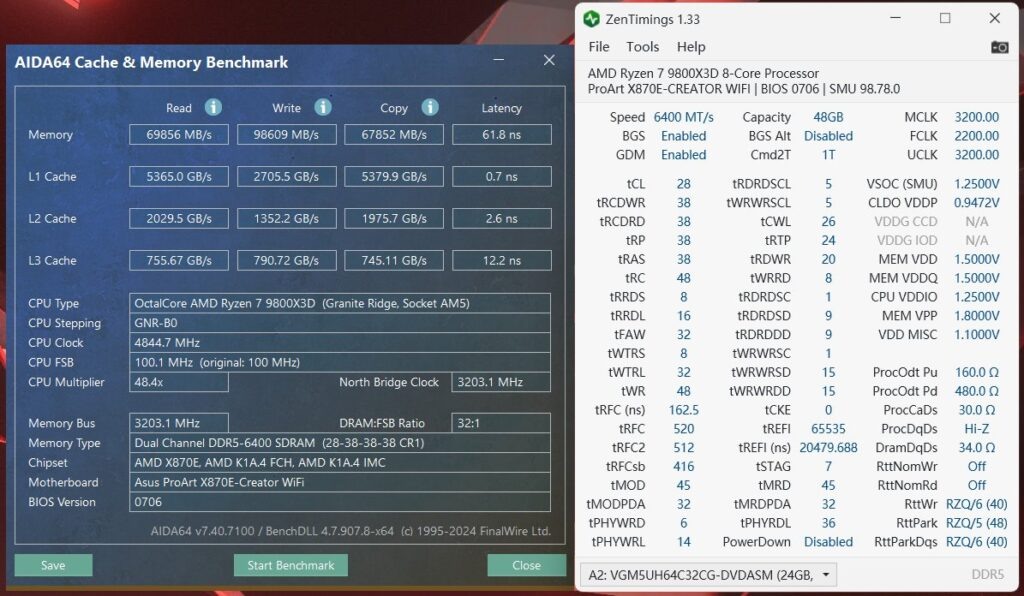Click the Read info icon in AIDA64
The width and height of the screenshot is (1024, 596).
click(x=213, y=107)
